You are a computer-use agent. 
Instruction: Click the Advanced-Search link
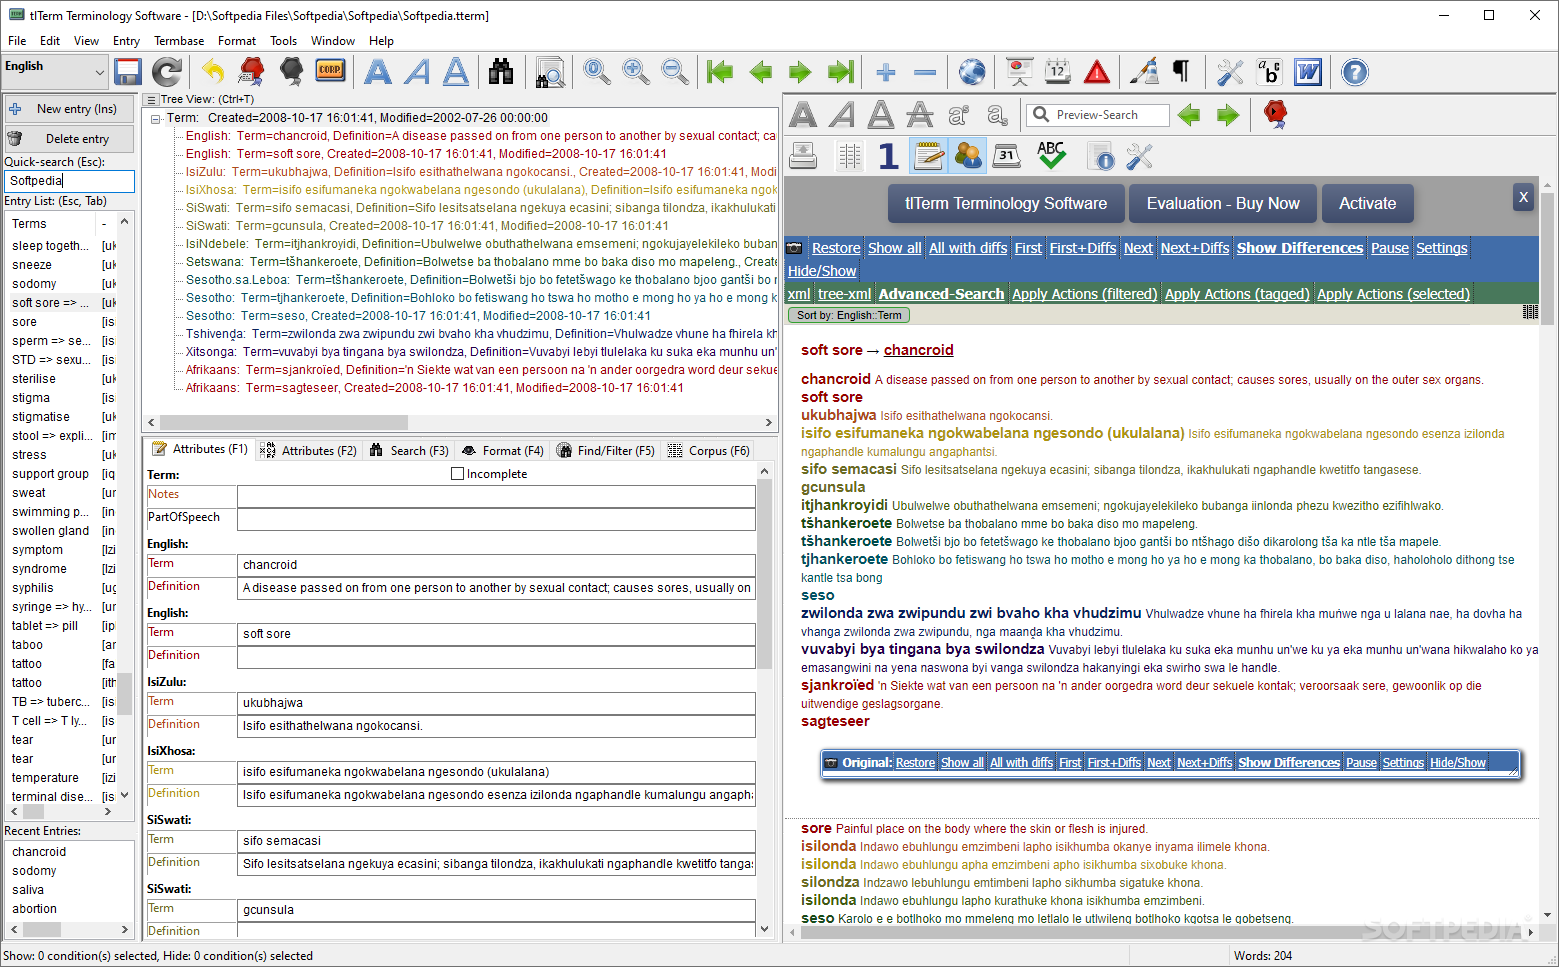(x=941, y=294)
